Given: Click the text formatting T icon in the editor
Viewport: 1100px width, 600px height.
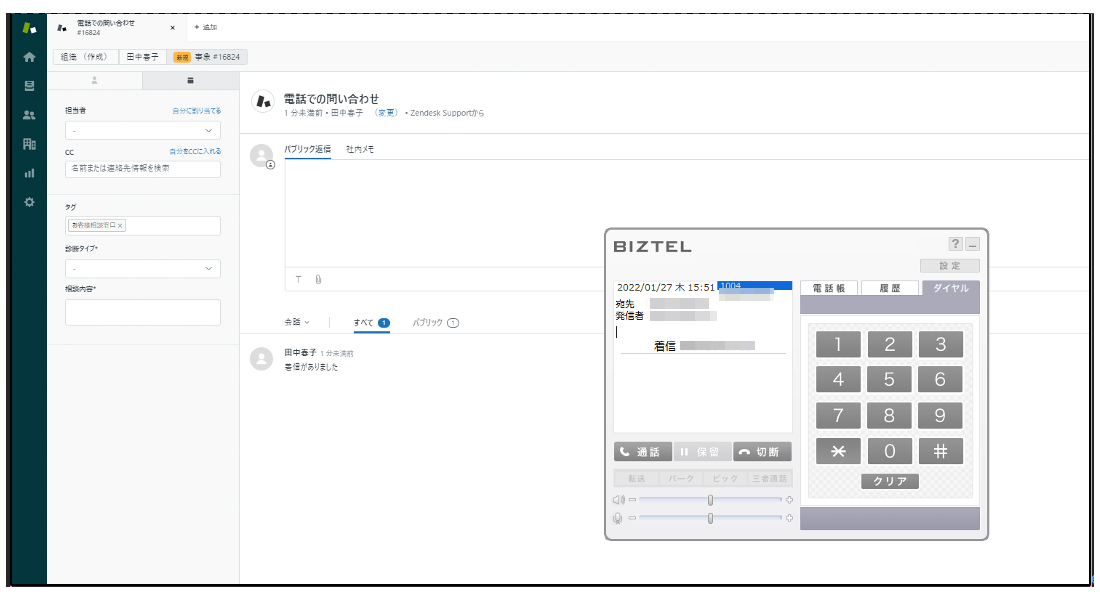Looking at the screenshot, I should pos(298,281).
